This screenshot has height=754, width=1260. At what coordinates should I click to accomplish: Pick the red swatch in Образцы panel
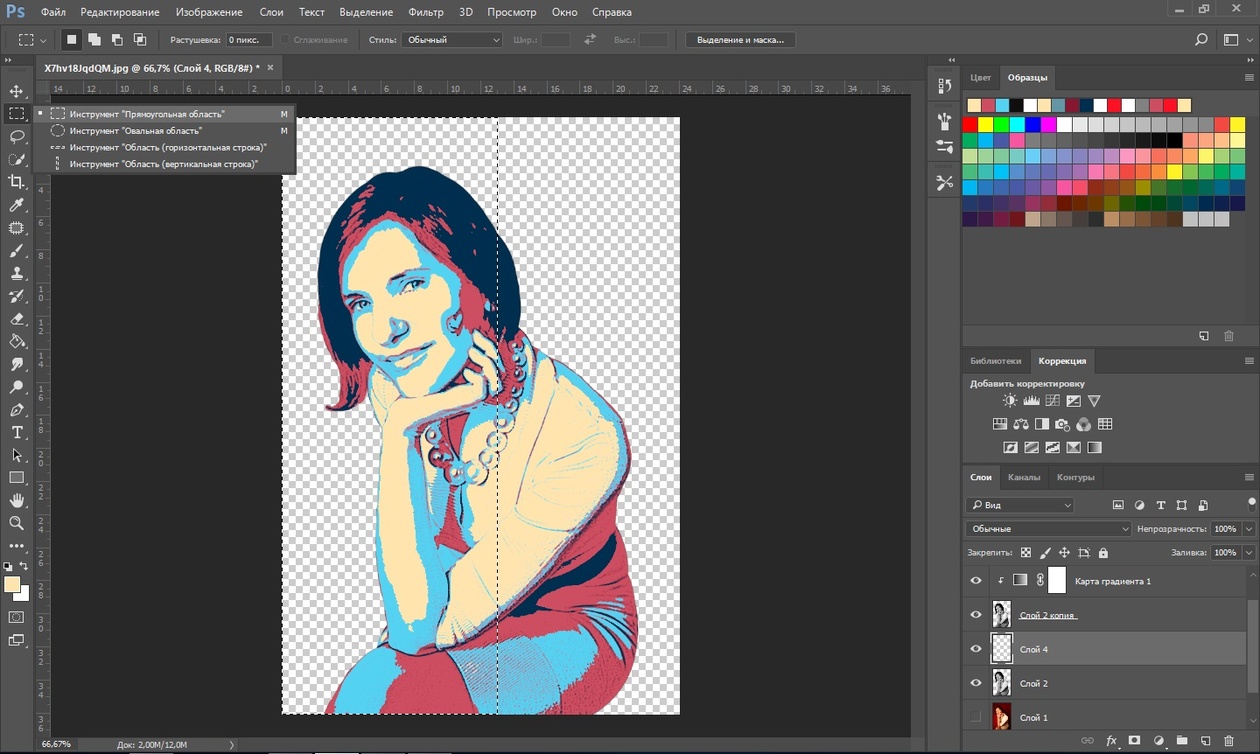(970, 125)
